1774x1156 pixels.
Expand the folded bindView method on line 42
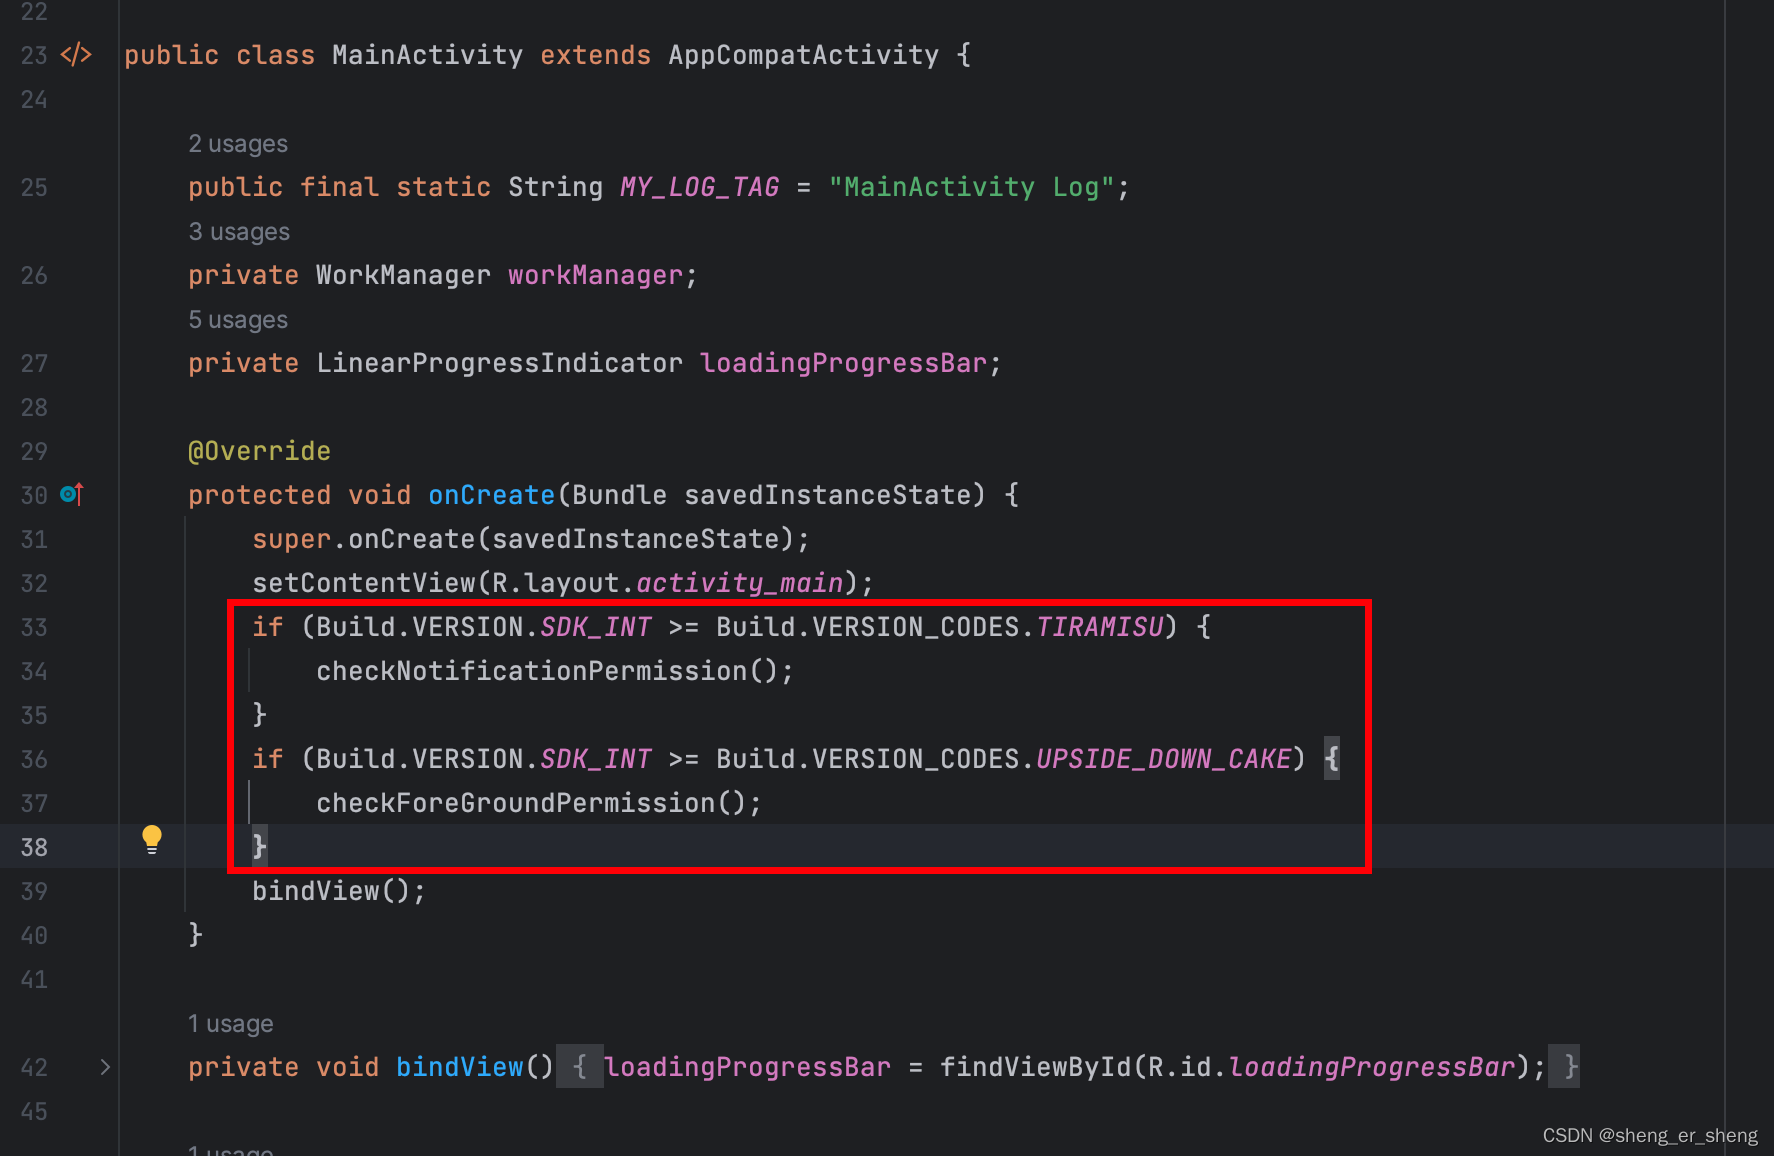point(105,1067)
